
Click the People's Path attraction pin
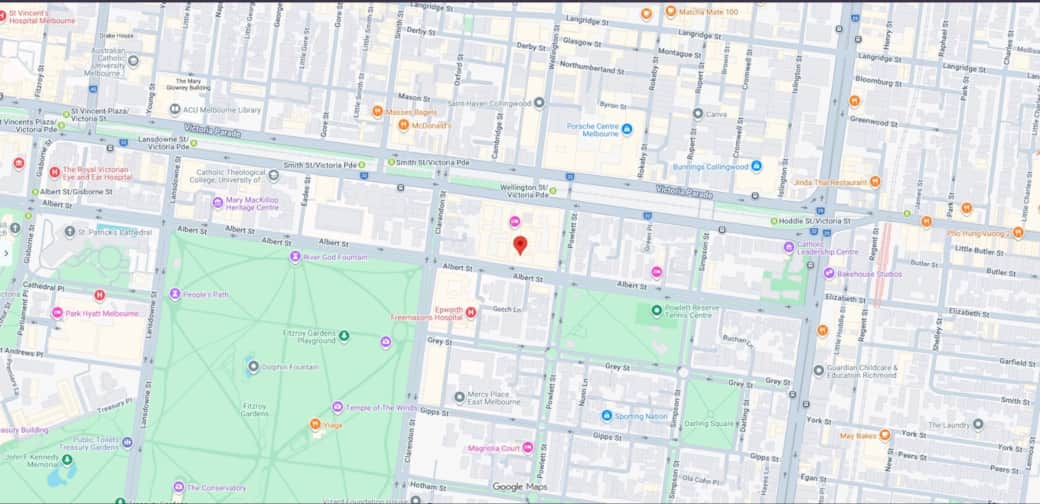[175, 294]
